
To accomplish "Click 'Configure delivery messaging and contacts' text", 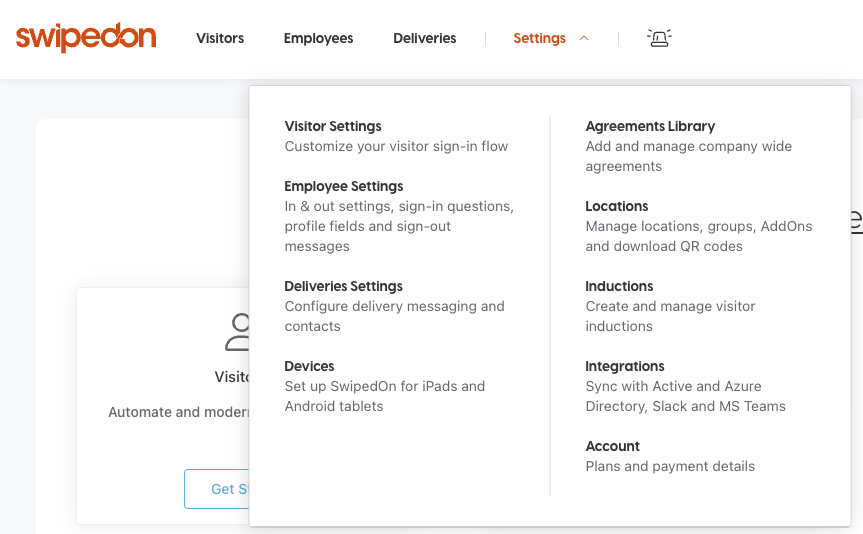I will 395,316.
